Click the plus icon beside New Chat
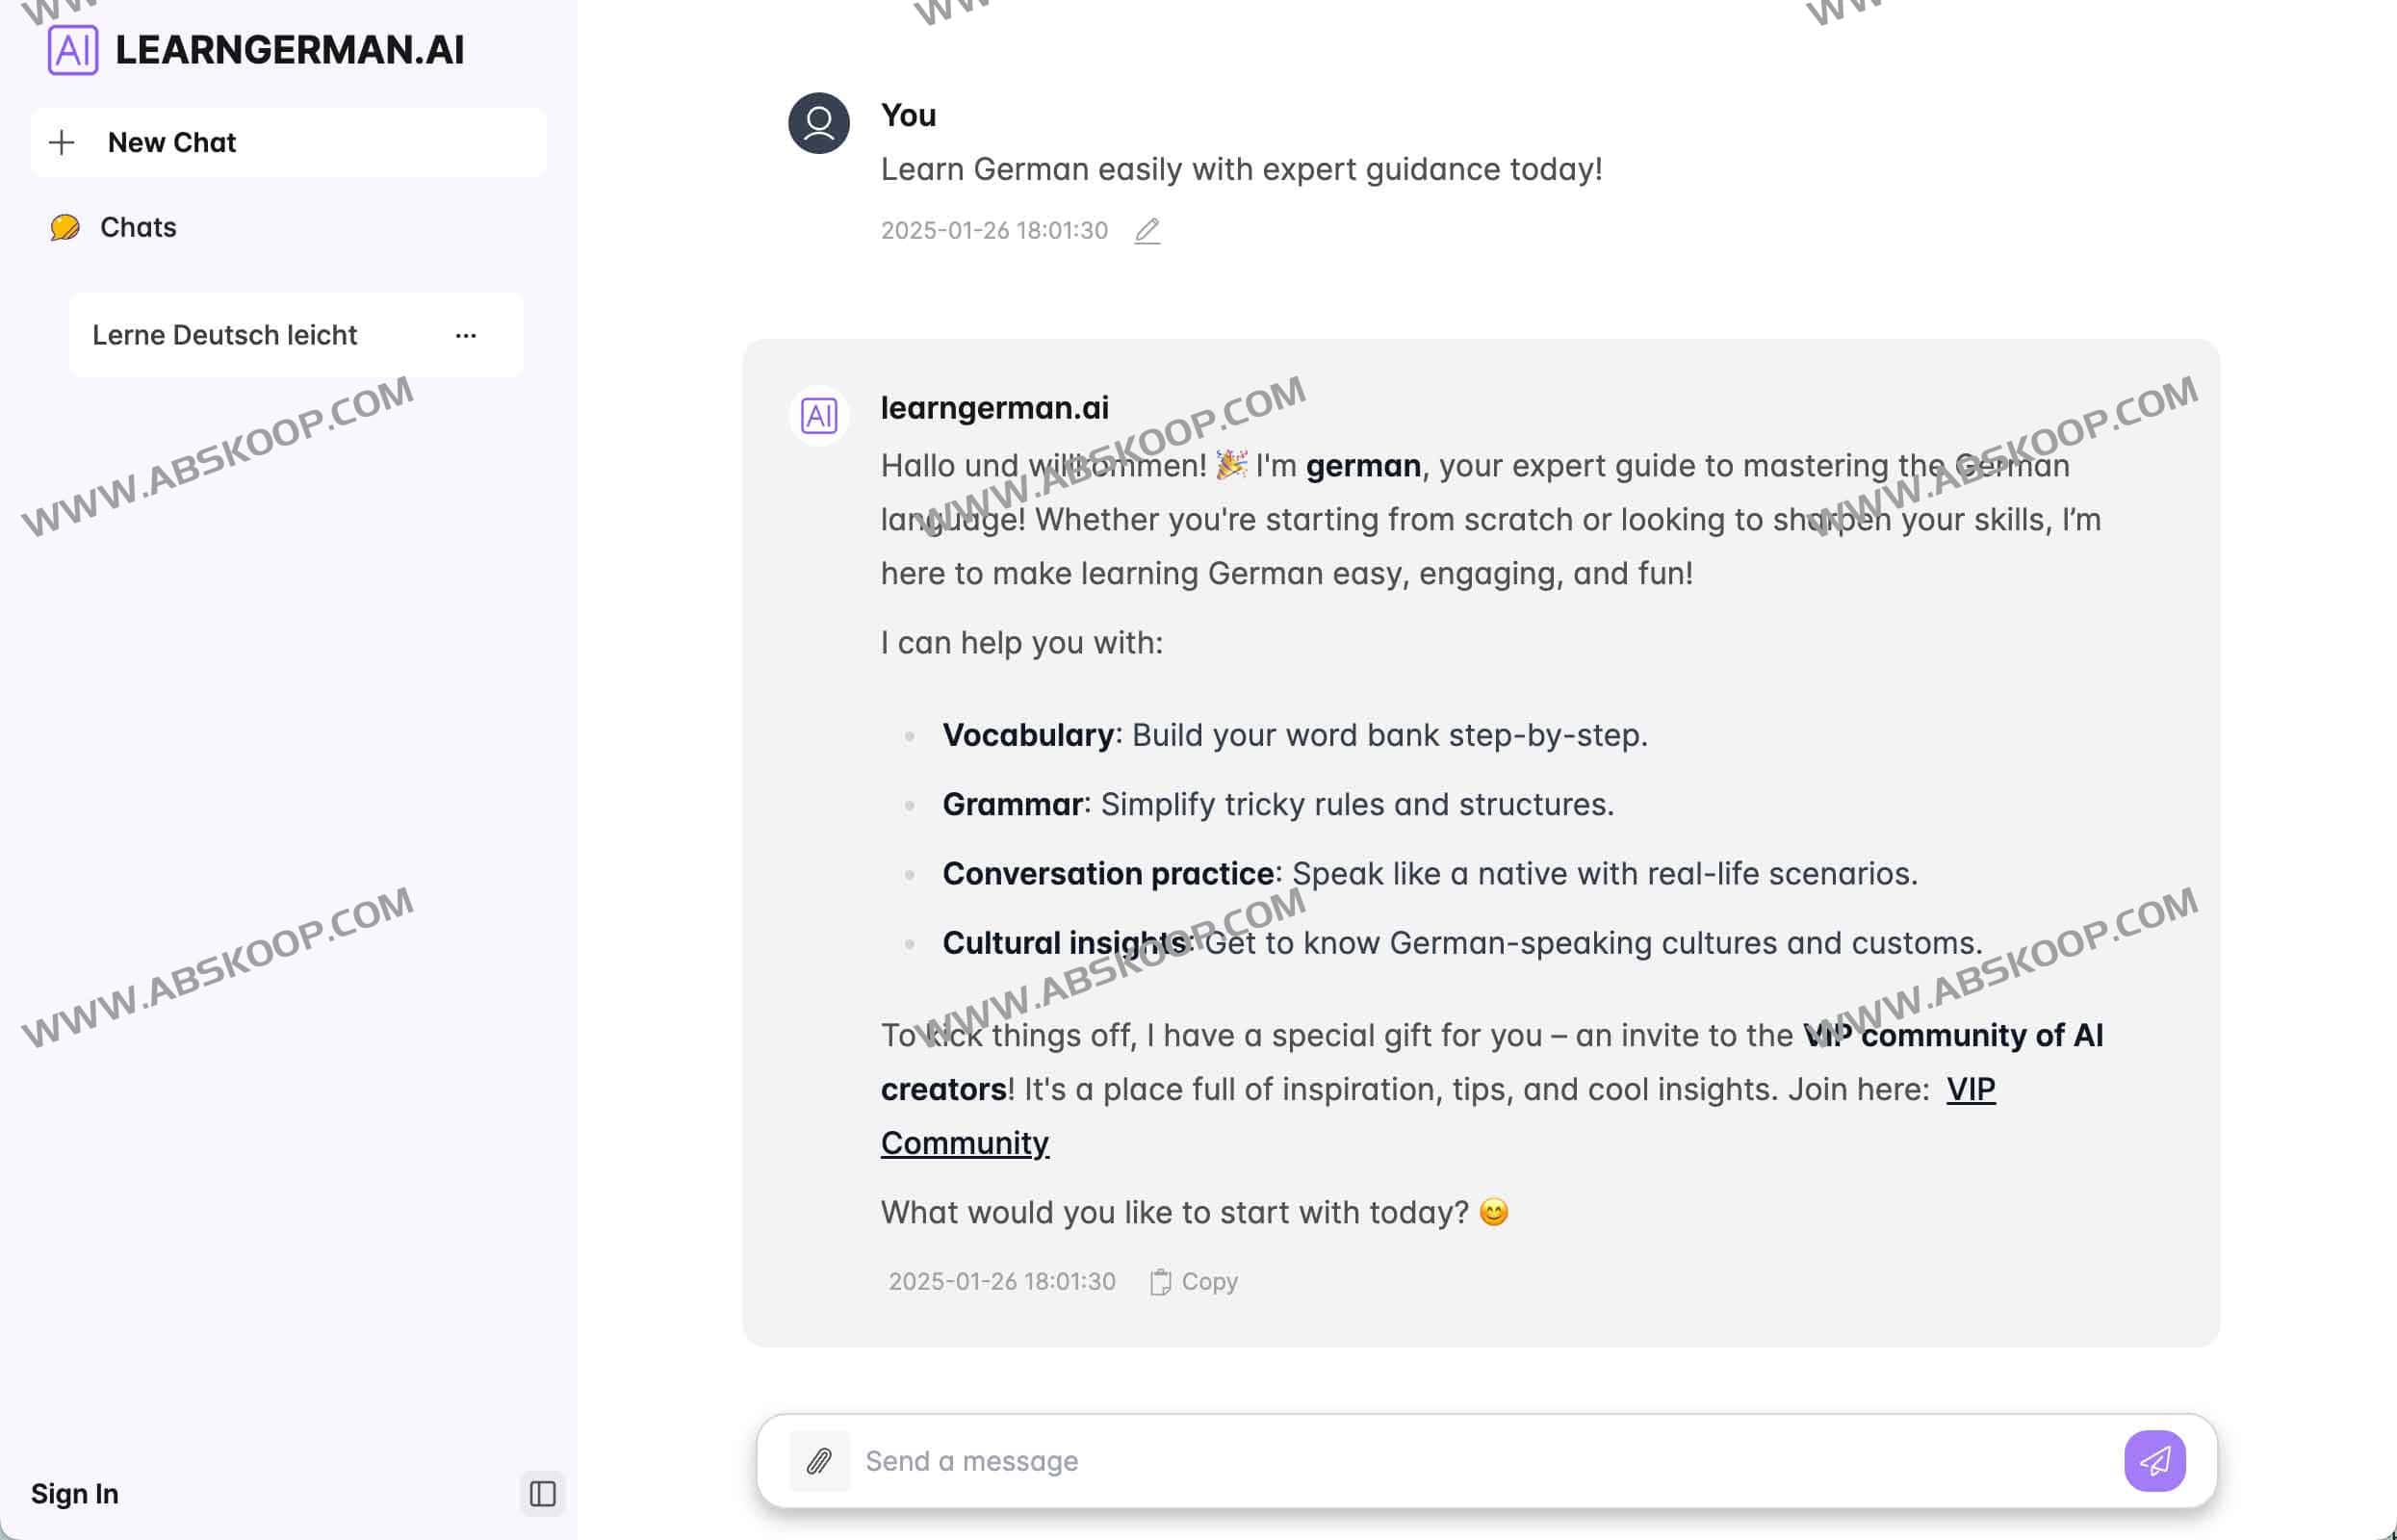This screenshot has height=1540, width=2397. 63,142
